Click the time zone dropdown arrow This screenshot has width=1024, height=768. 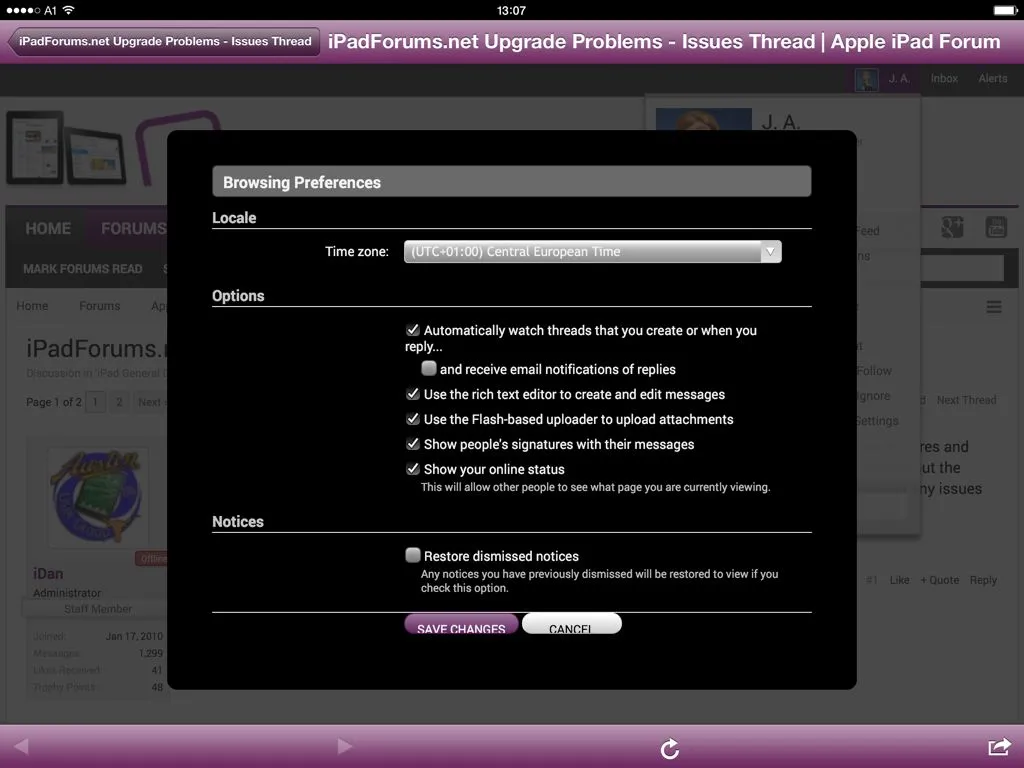click(x=769, y=252)
